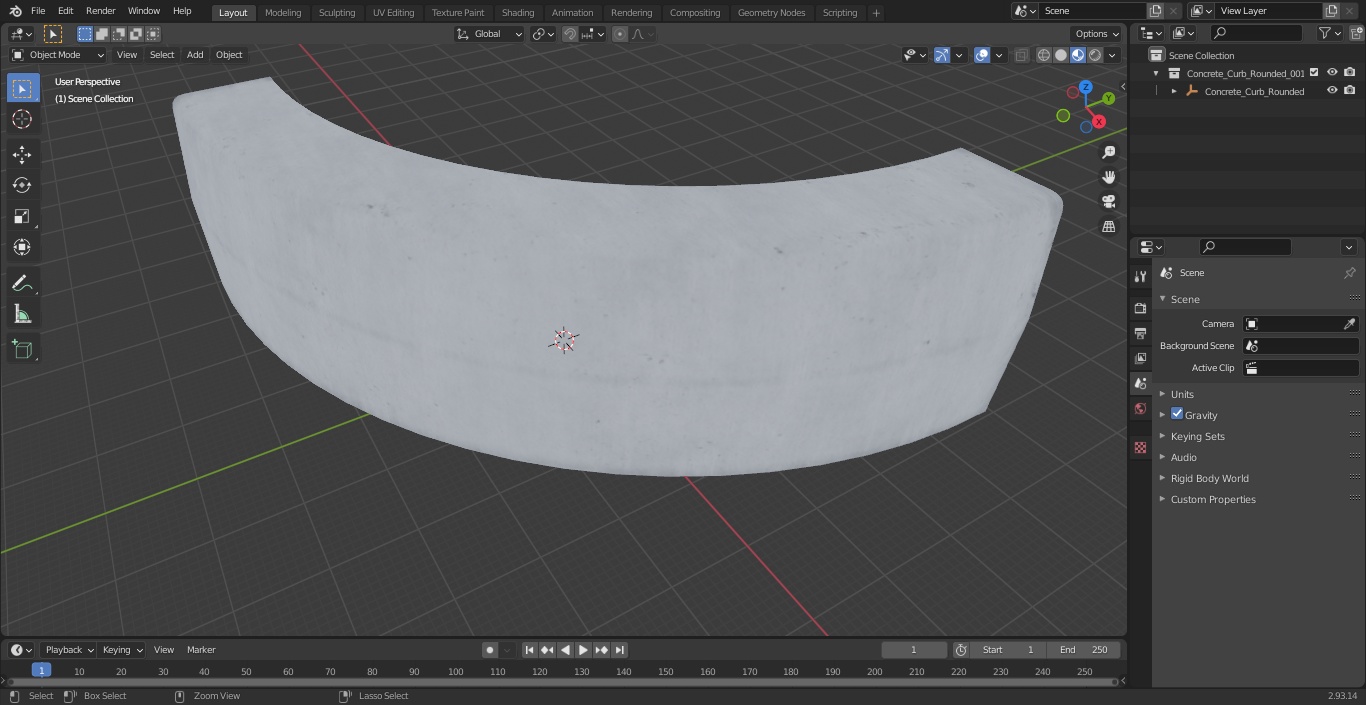Select the Transform tool

tap(22, 247)
